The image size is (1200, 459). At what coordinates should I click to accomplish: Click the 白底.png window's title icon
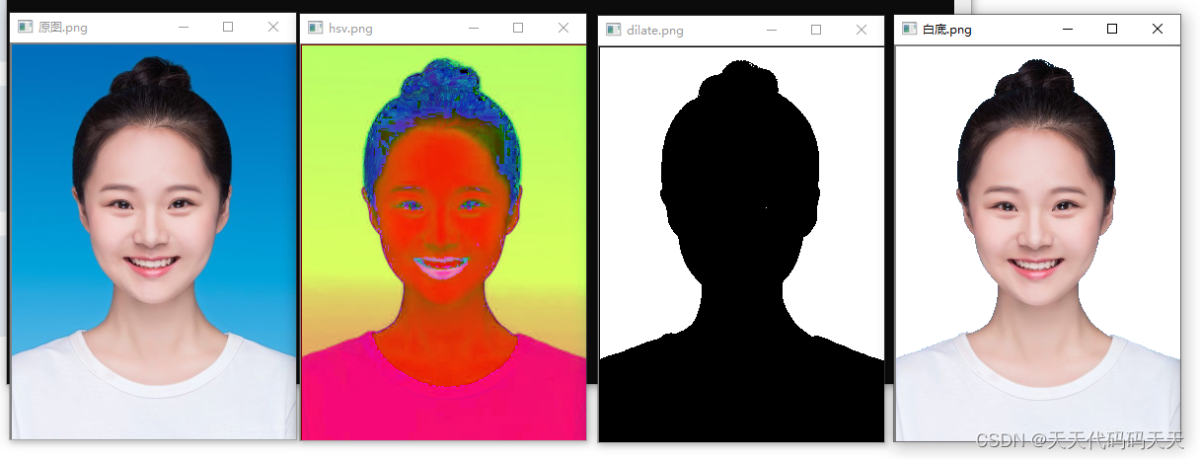click(x=909, y=29)
